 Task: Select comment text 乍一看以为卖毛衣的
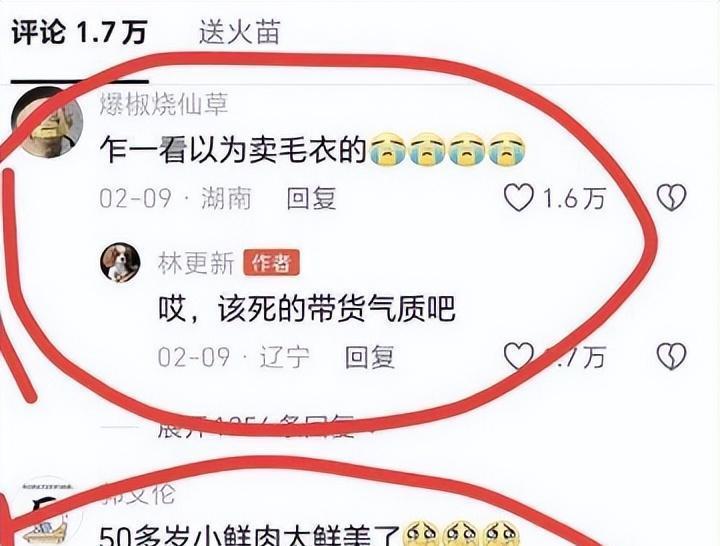point(233,150)
